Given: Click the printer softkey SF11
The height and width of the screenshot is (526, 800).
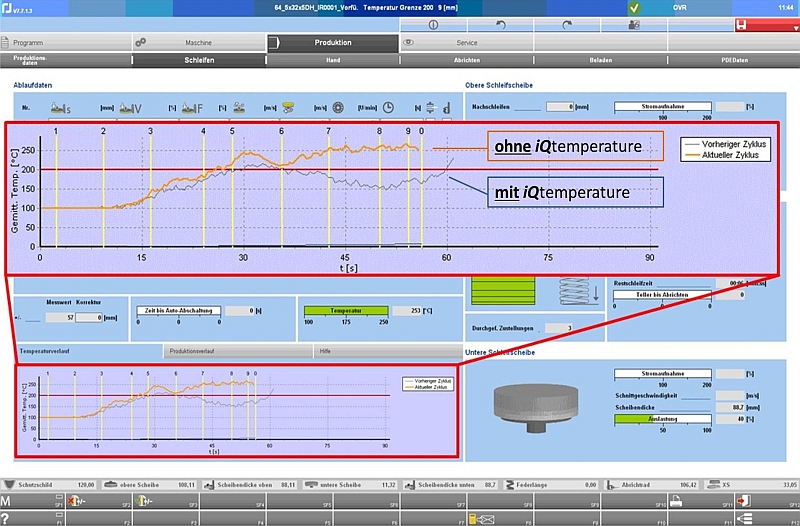Looking at the screenshot, I should coord(701,501).
